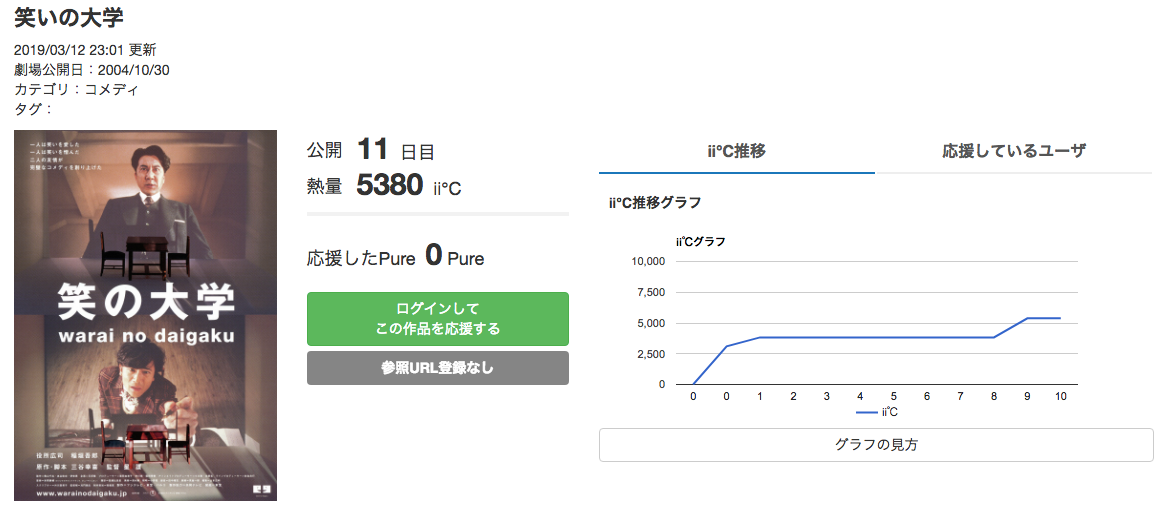Click the コメディ category text
The height and width of the screenshot is (509, 1167).
tap(111, 89)
